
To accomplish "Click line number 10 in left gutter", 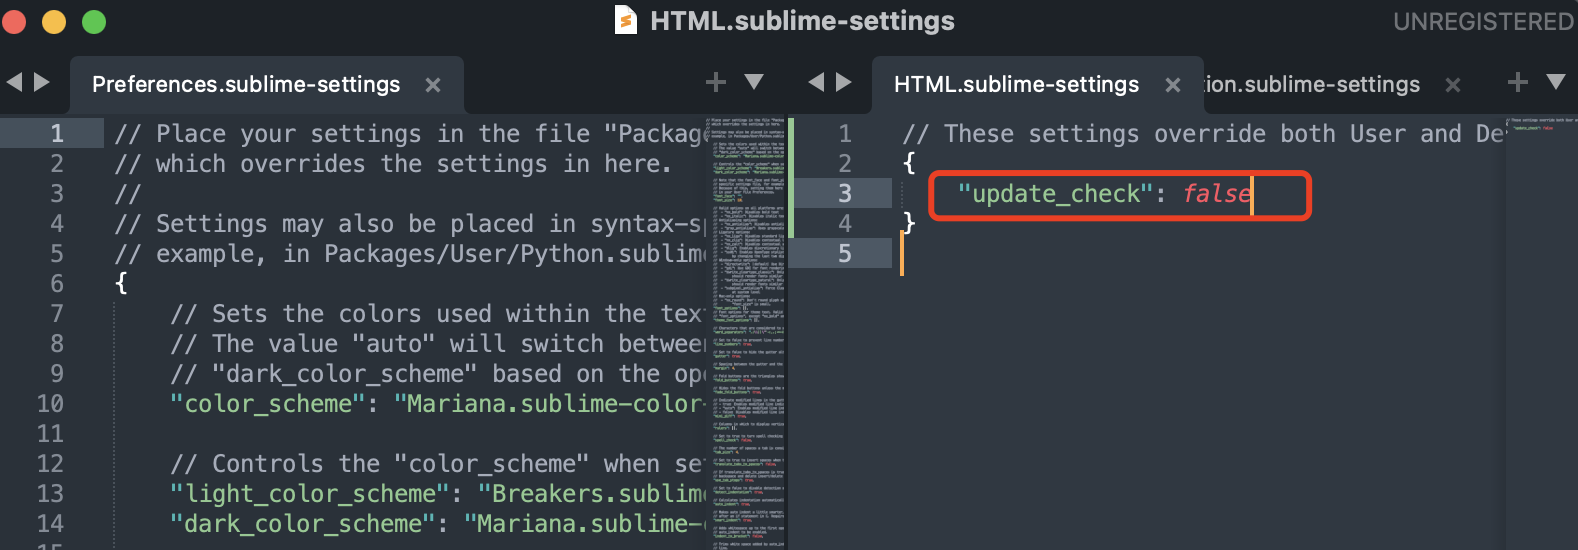I will click(x=50, y=403).
